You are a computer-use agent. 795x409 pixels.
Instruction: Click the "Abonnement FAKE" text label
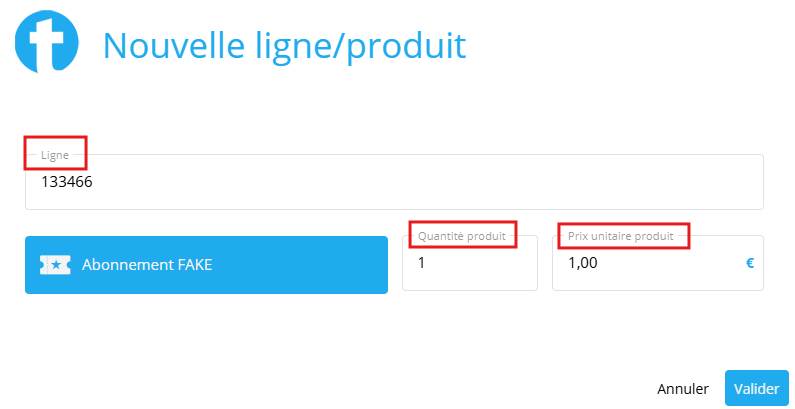click(147, 265)
